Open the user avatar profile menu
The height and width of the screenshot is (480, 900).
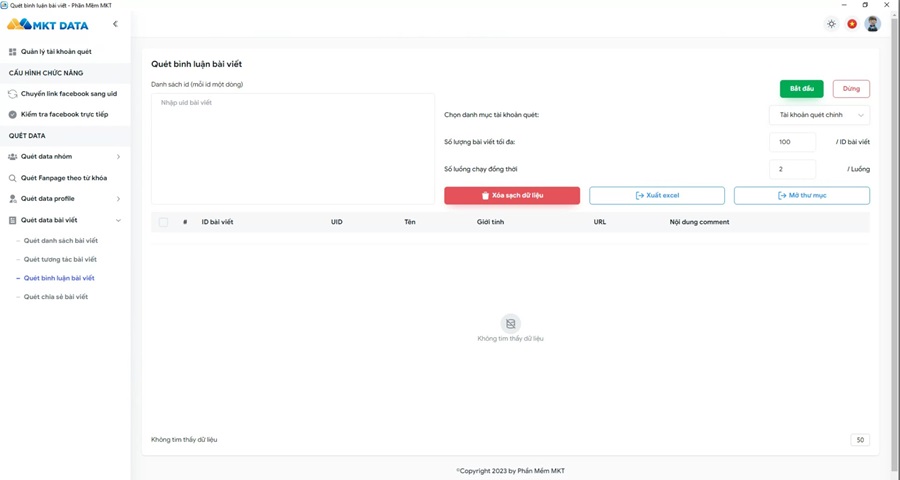[x=872, y=24]
